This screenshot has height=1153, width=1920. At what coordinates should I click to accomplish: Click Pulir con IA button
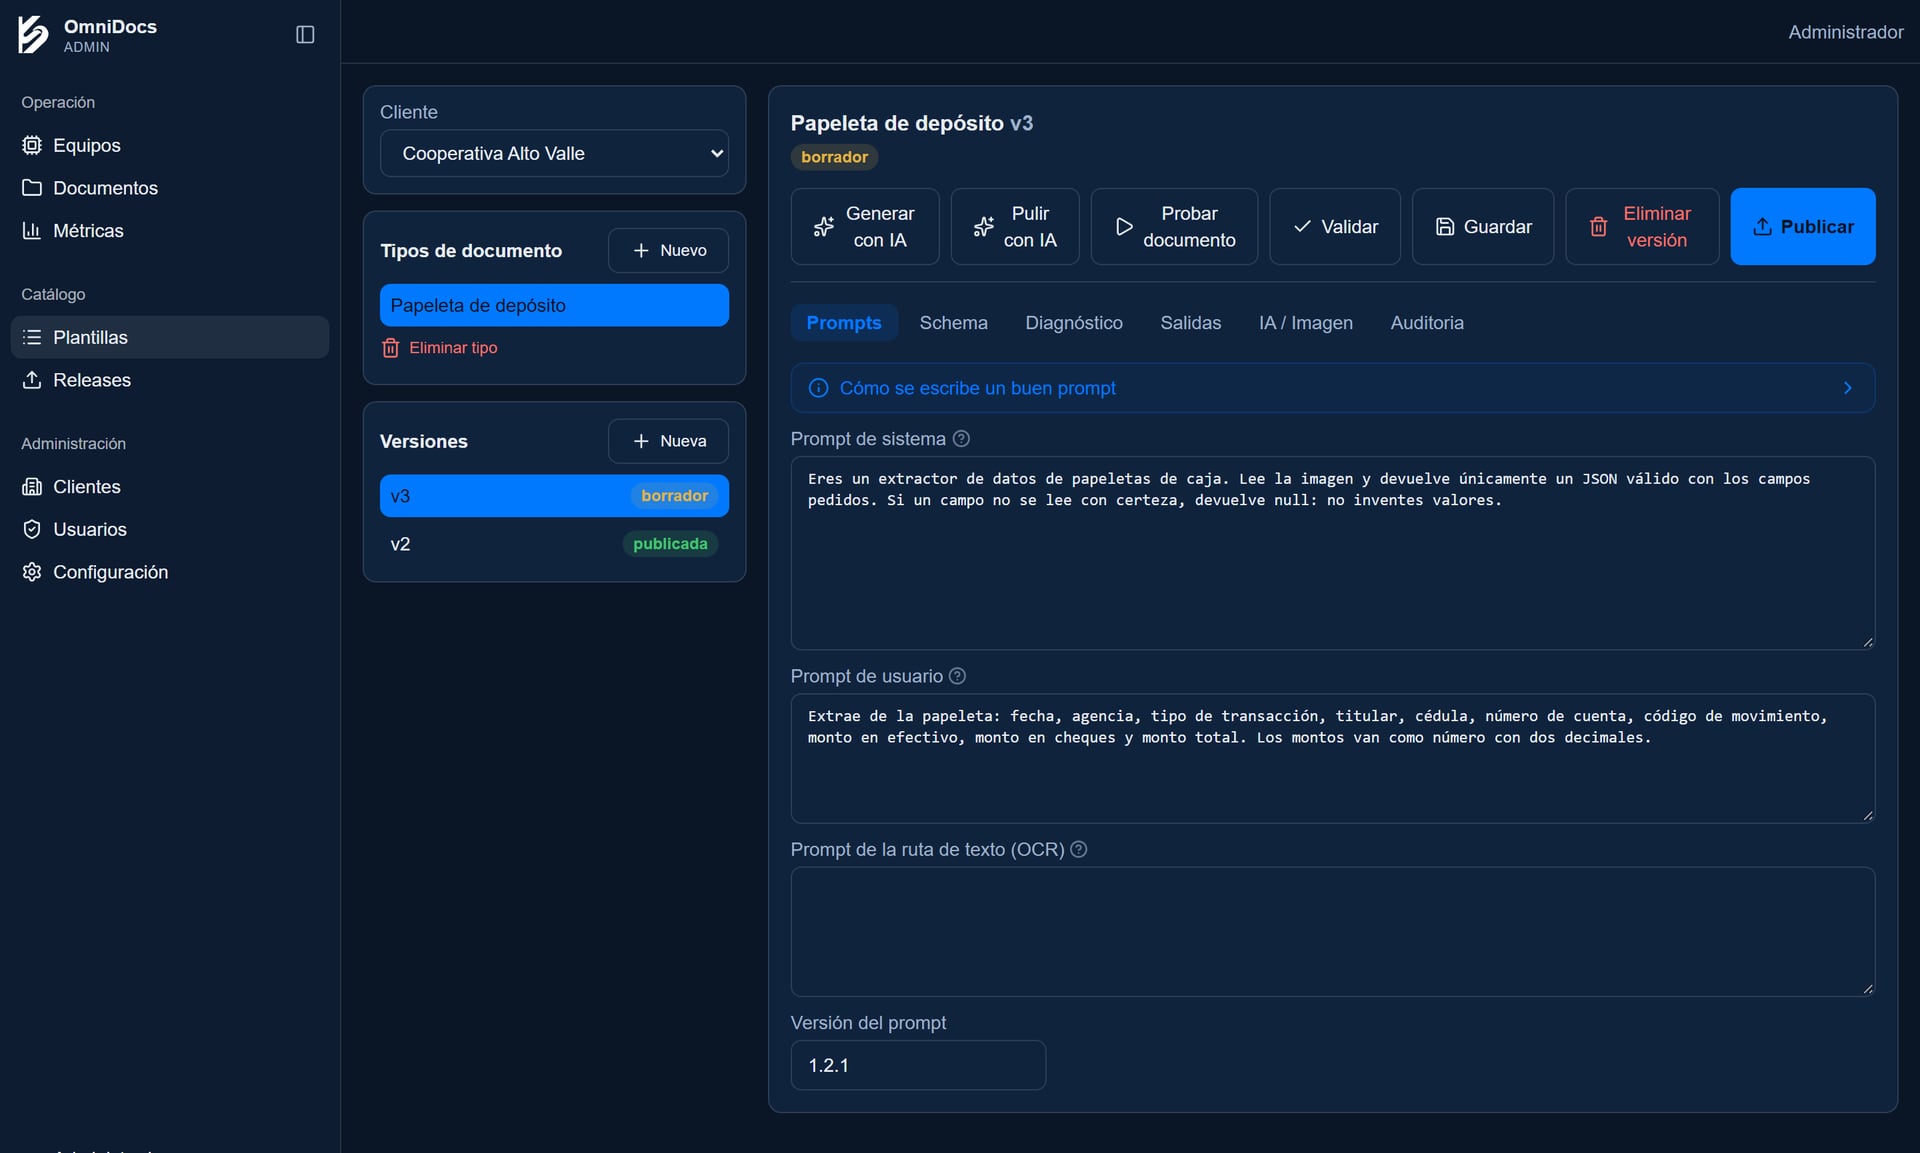(1015, 227)
